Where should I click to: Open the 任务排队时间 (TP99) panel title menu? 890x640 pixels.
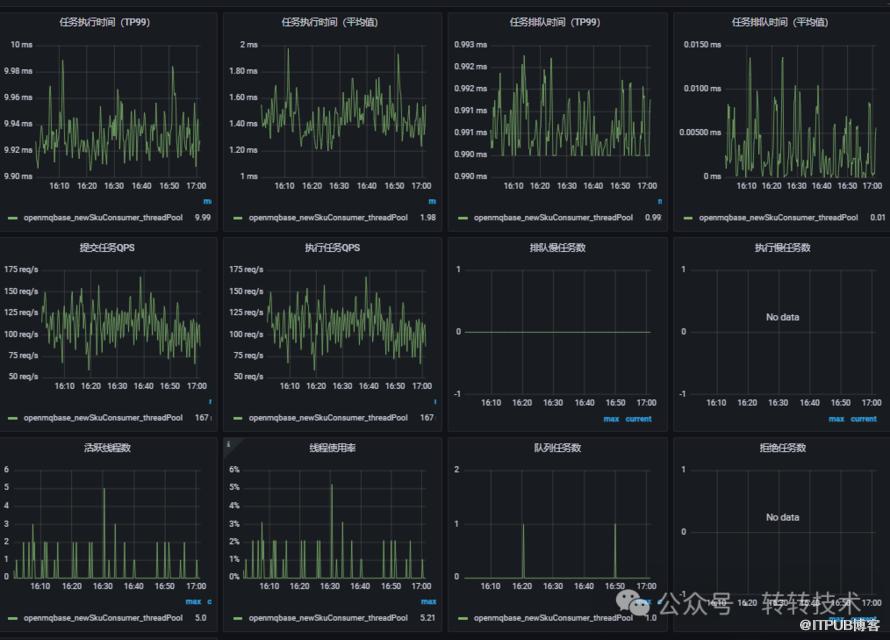click(555, 22)
